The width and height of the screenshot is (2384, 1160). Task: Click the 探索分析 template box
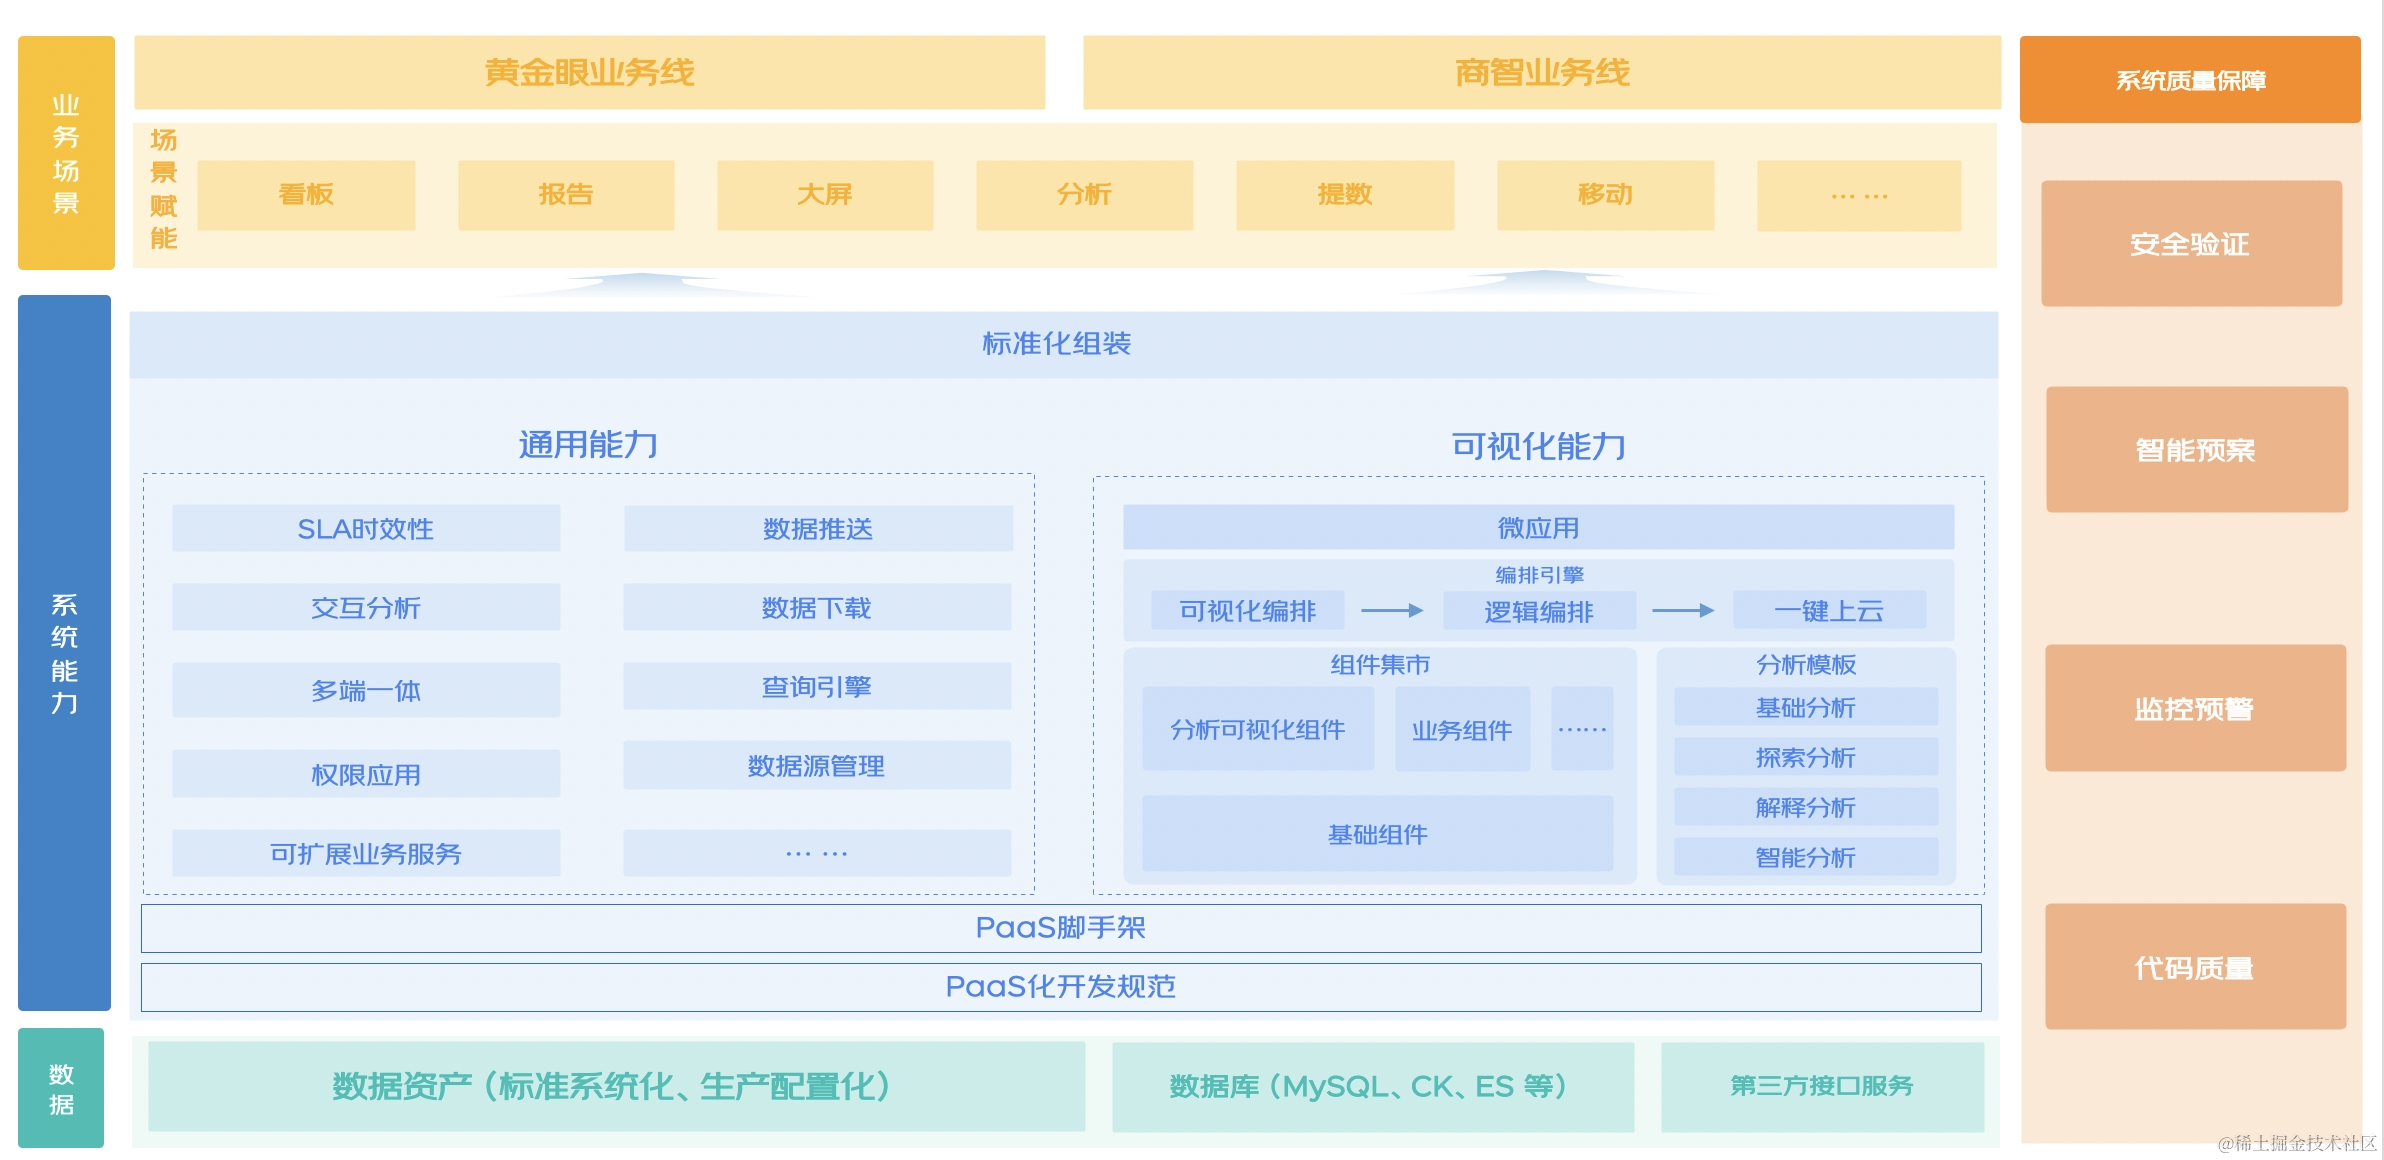[1805, 757]
